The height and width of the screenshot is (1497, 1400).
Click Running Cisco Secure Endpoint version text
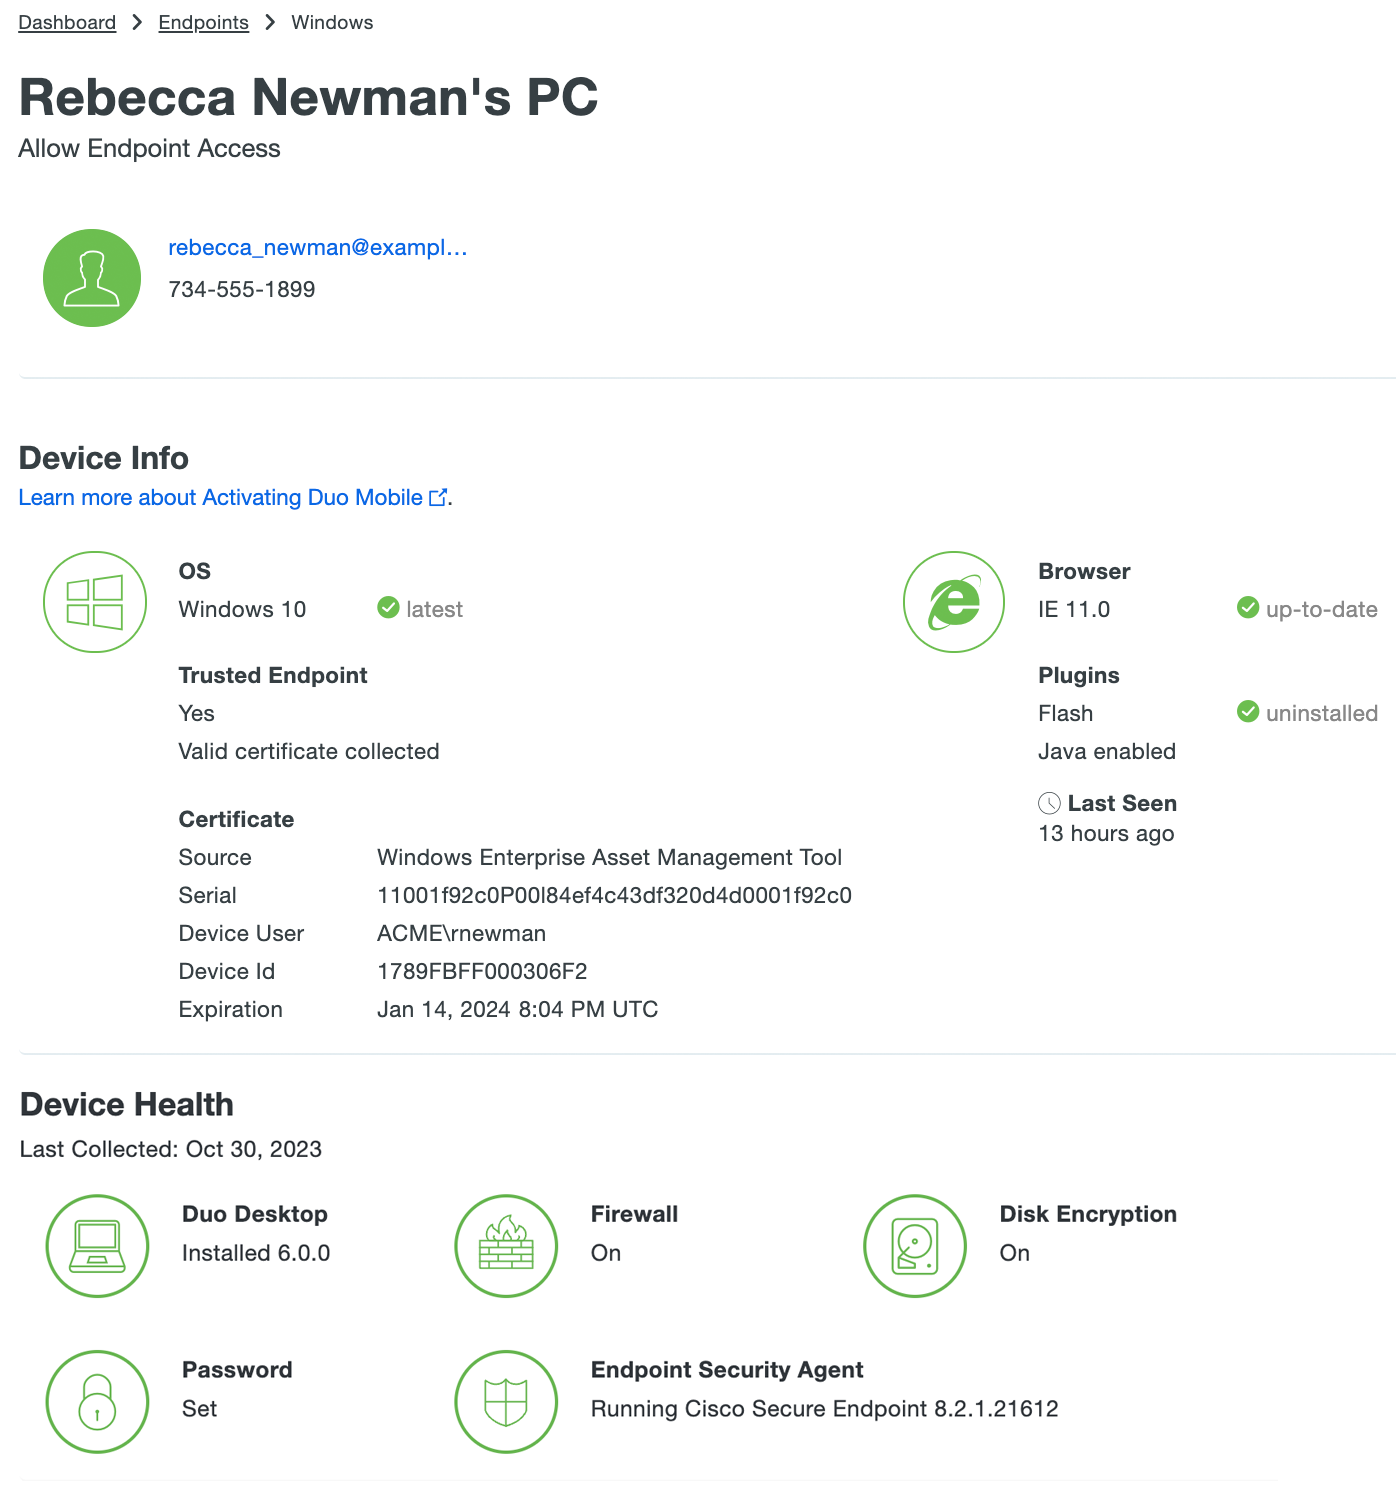(825, 1409)
